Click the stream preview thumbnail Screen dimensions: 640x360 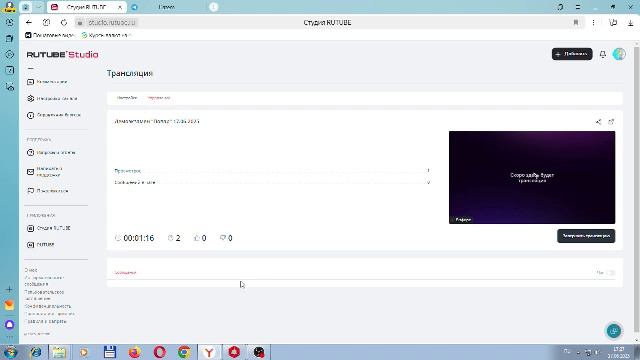pyautogui.click(x=532, y=177)
